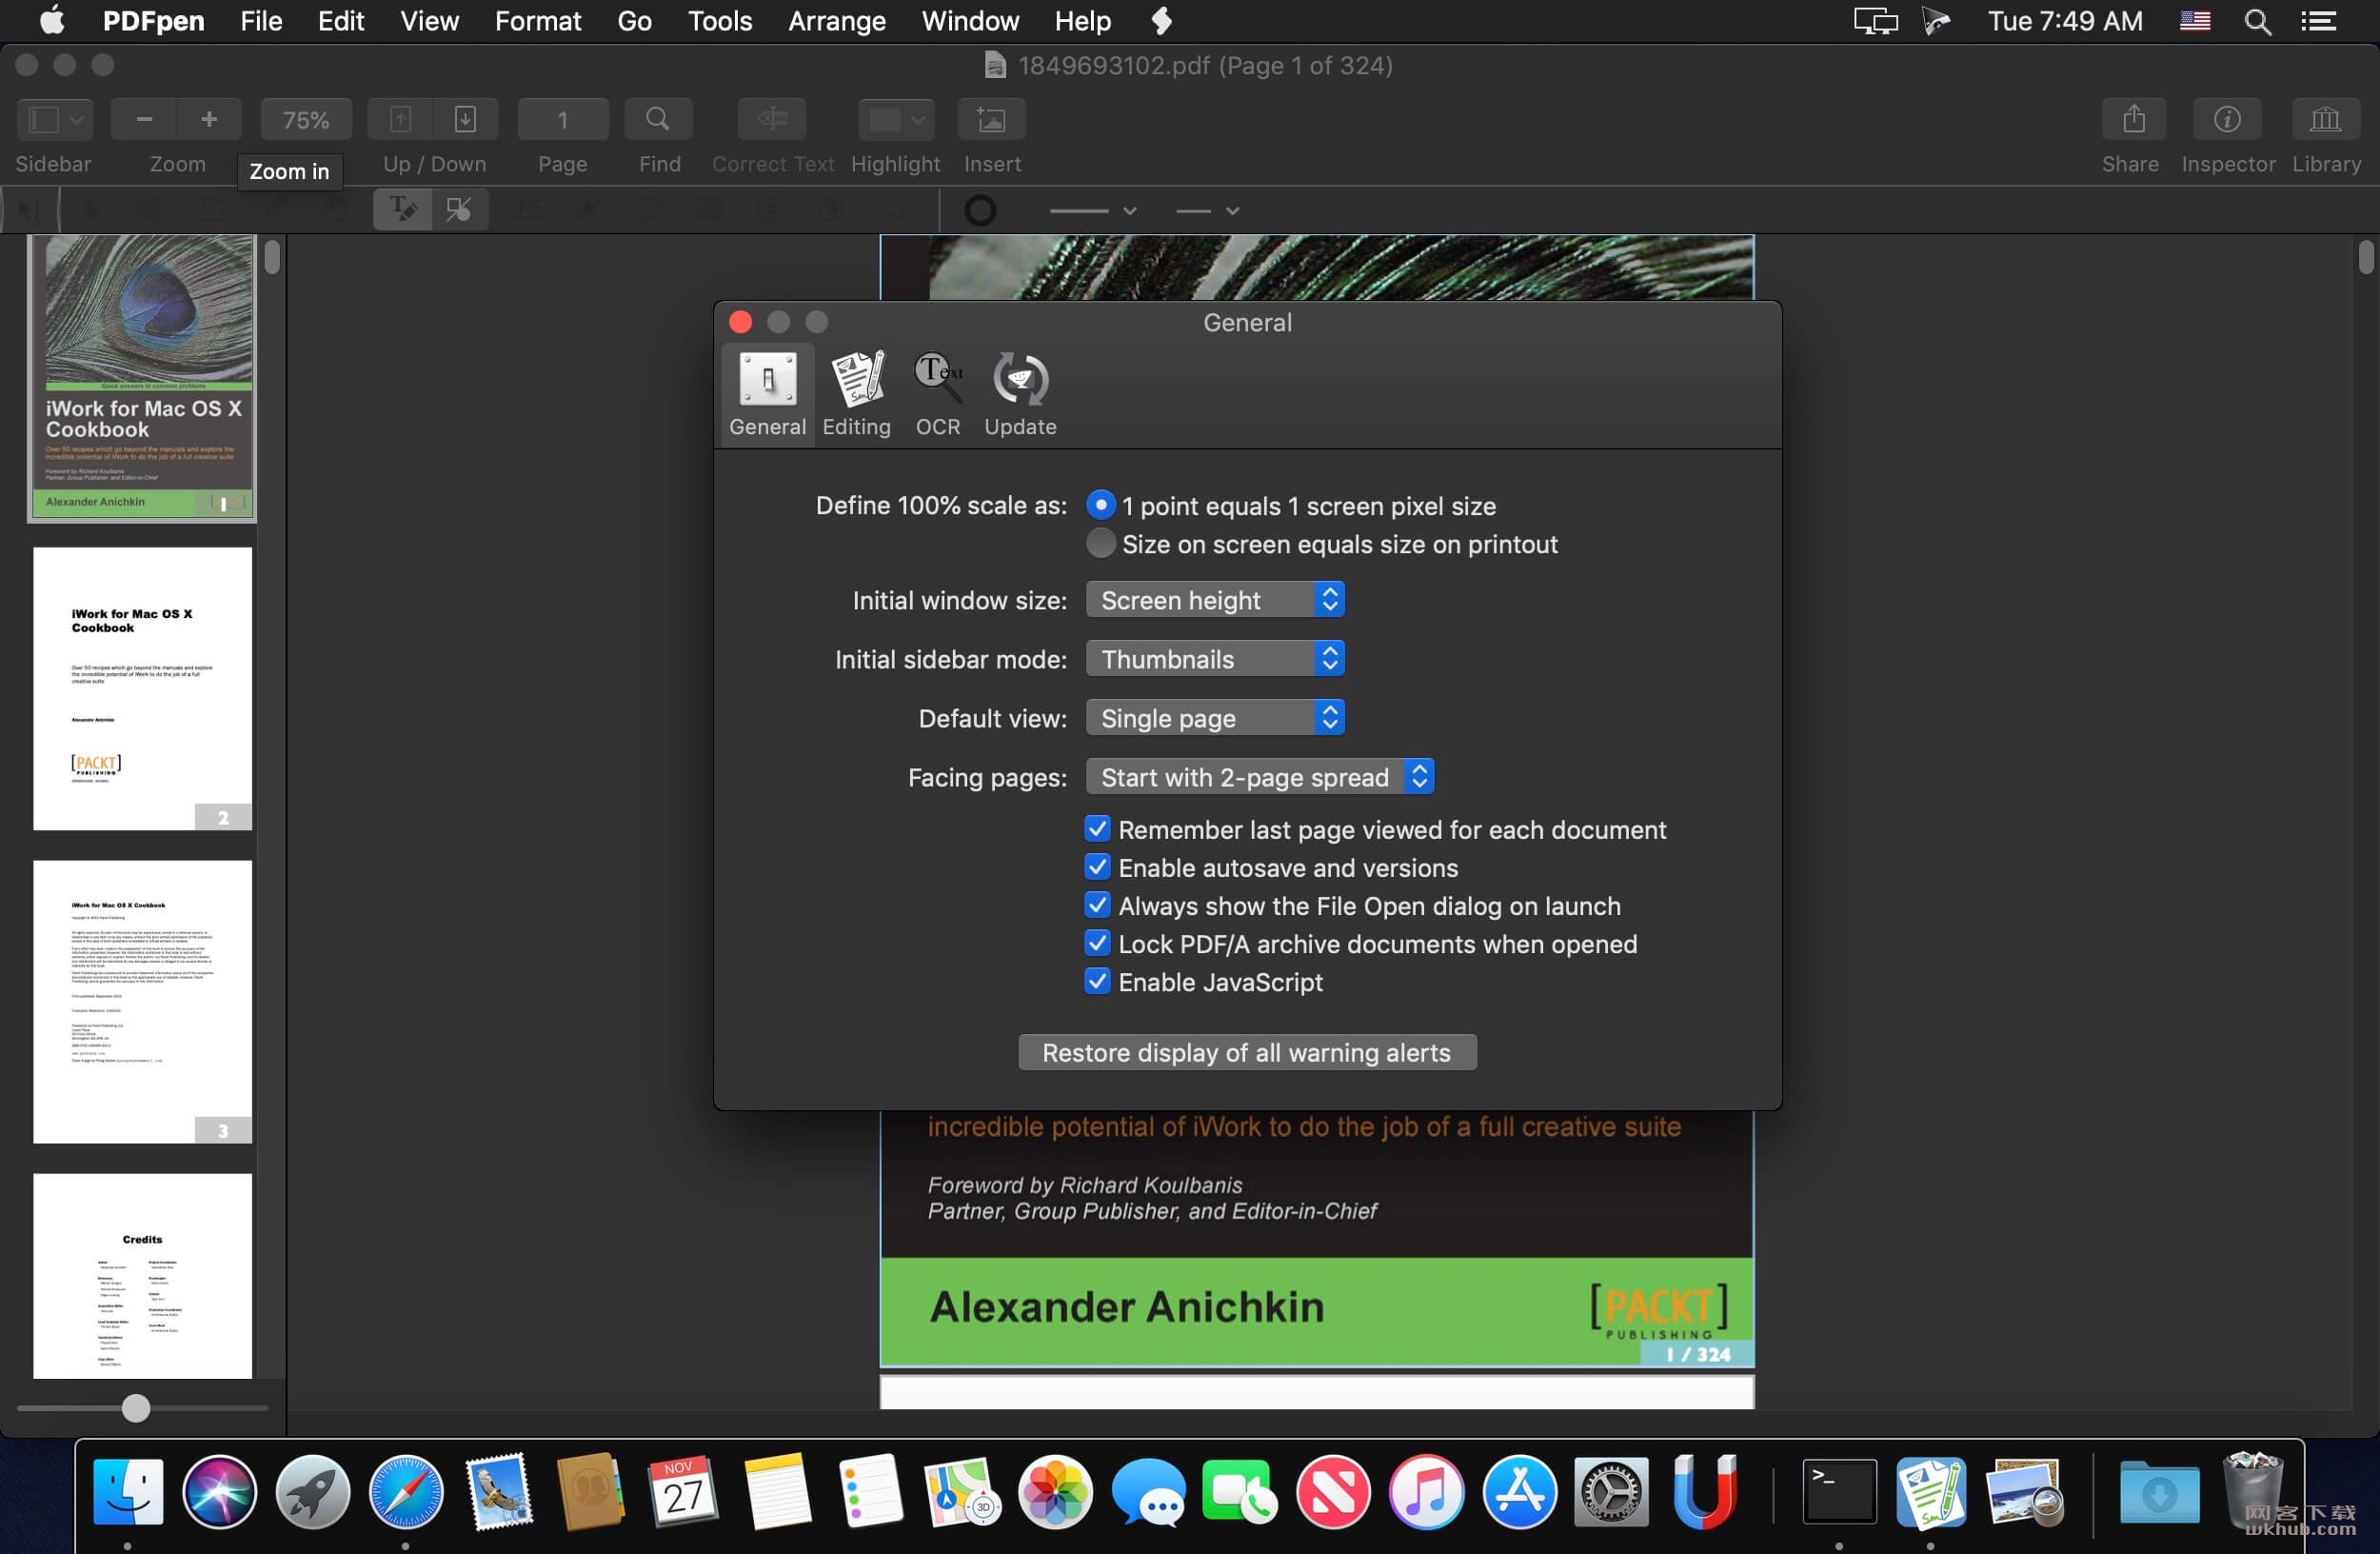Viewport: 2380px width, 1554px height.
Task: Open the PDFpen application menu
Action: 153,21
